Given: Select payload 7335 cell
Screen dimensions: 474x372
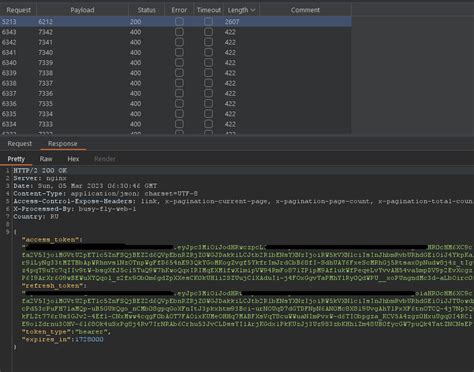Looking at the screenshot, I should (x=45, y=104).
